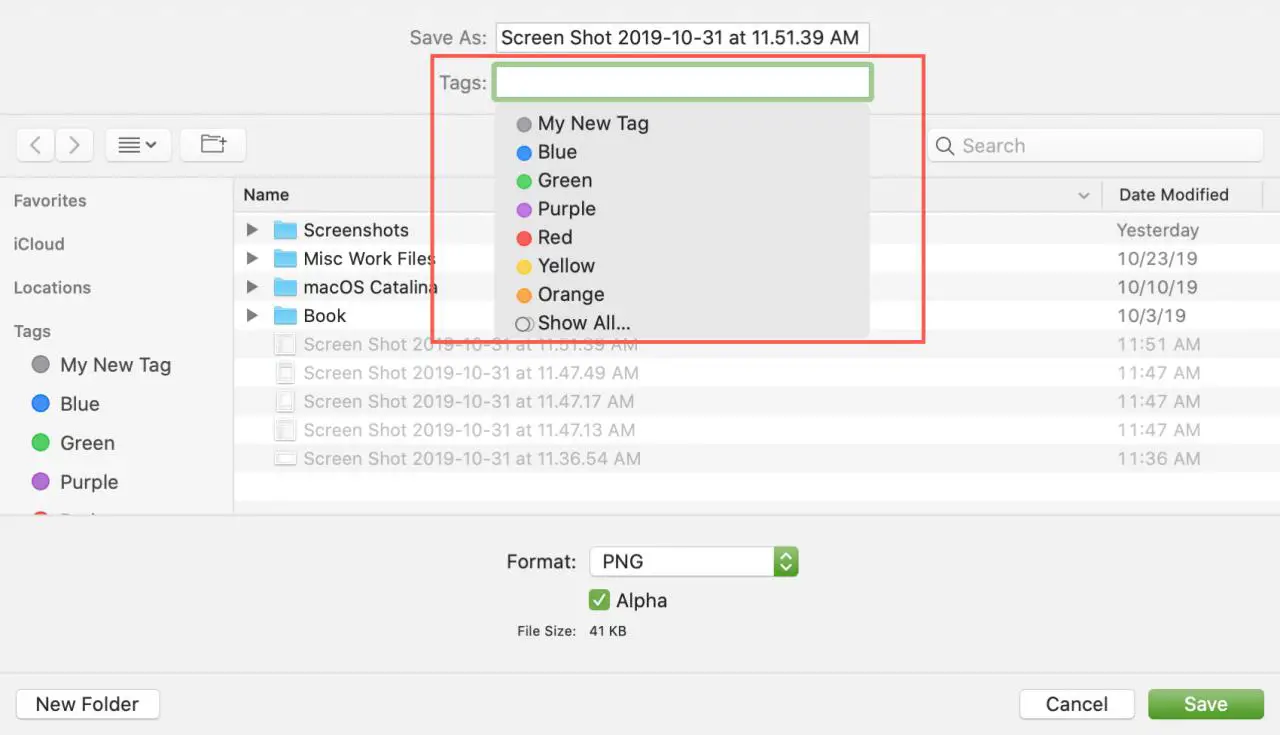Select My New Tag from dropdown list

point(592,124)
